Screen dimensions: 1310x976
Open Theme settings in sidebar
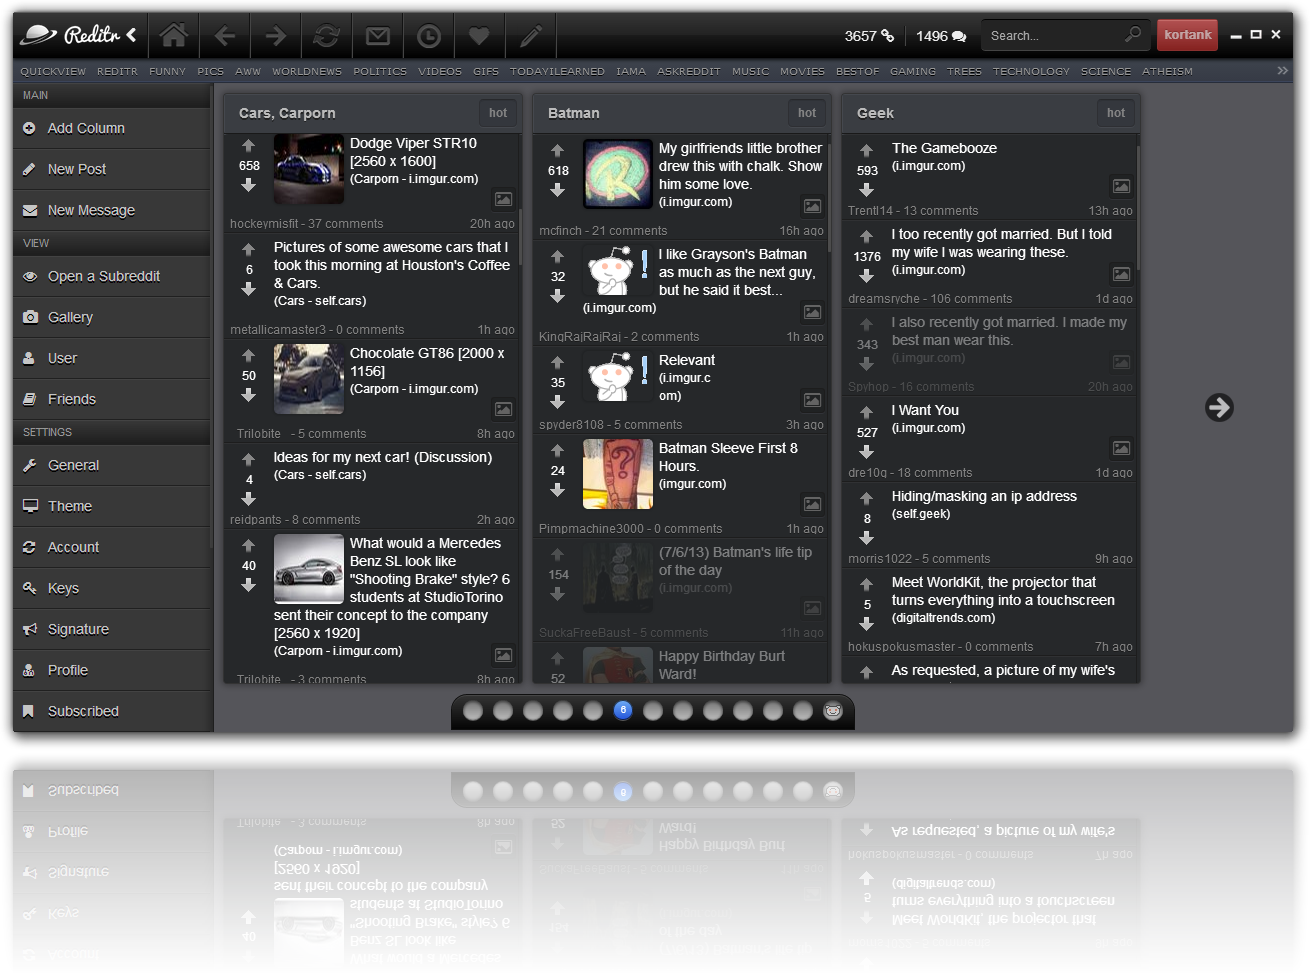point(70,506)
